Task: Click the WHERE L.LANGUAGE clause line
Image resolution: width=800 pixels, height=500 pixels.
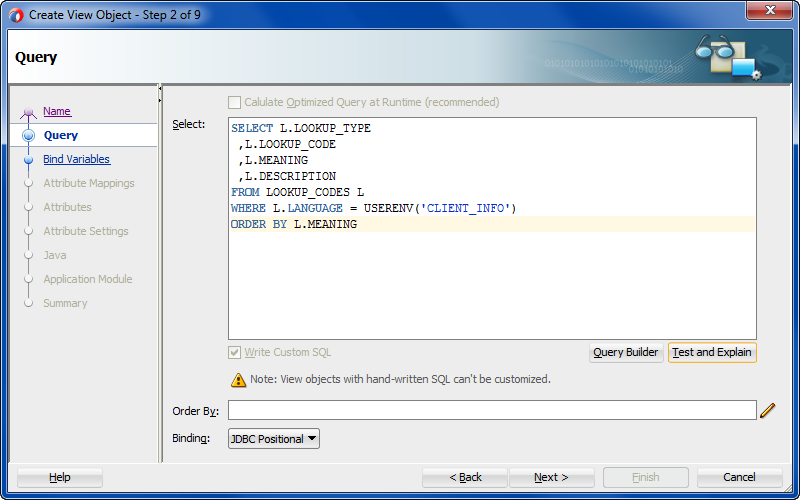Action: [373, 208]
